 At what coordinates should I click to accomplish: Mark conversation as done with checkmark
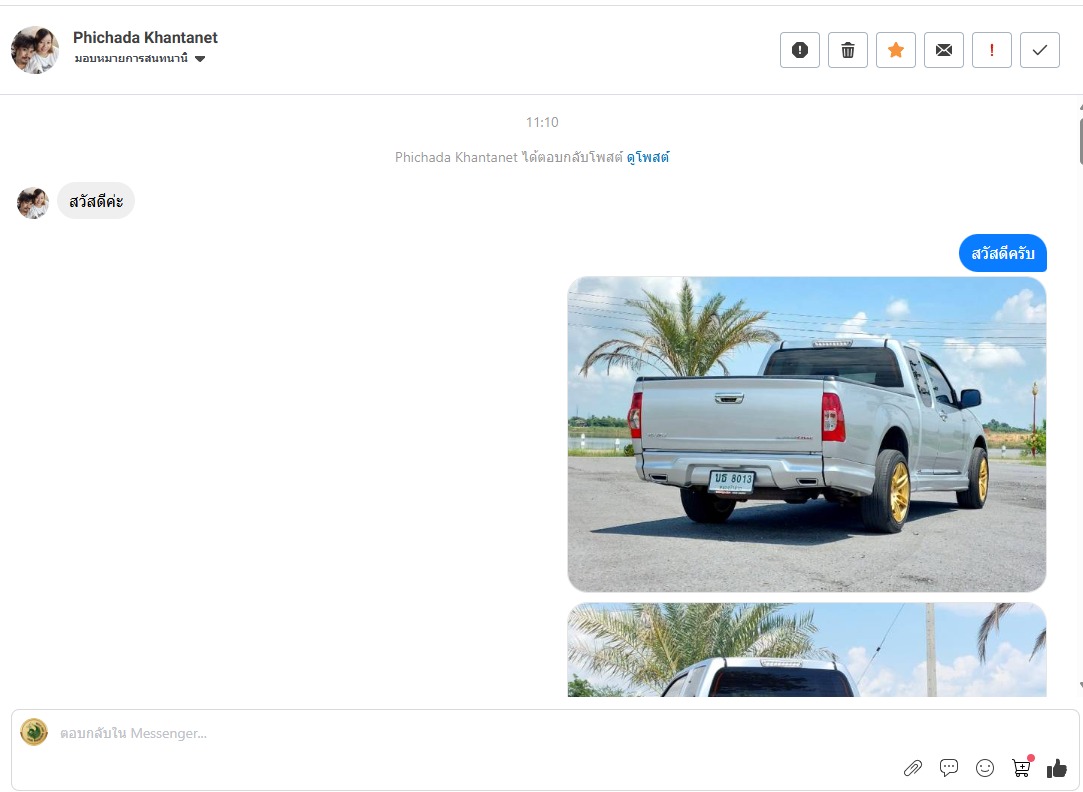coord(1039,50)
